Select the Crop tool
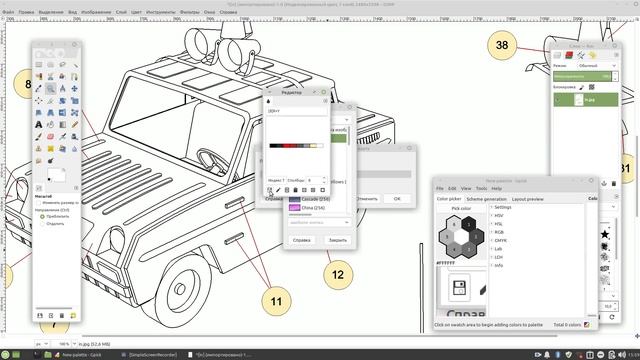Screen dimensions: 640x360 [x=51, y=100]
